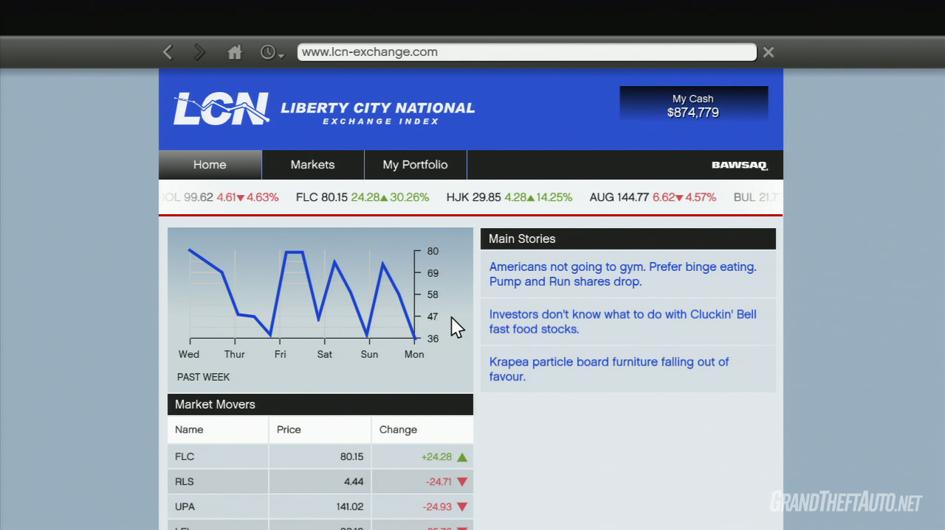
Task: Click the URL address bar
Action: click(x=527, y=52)
